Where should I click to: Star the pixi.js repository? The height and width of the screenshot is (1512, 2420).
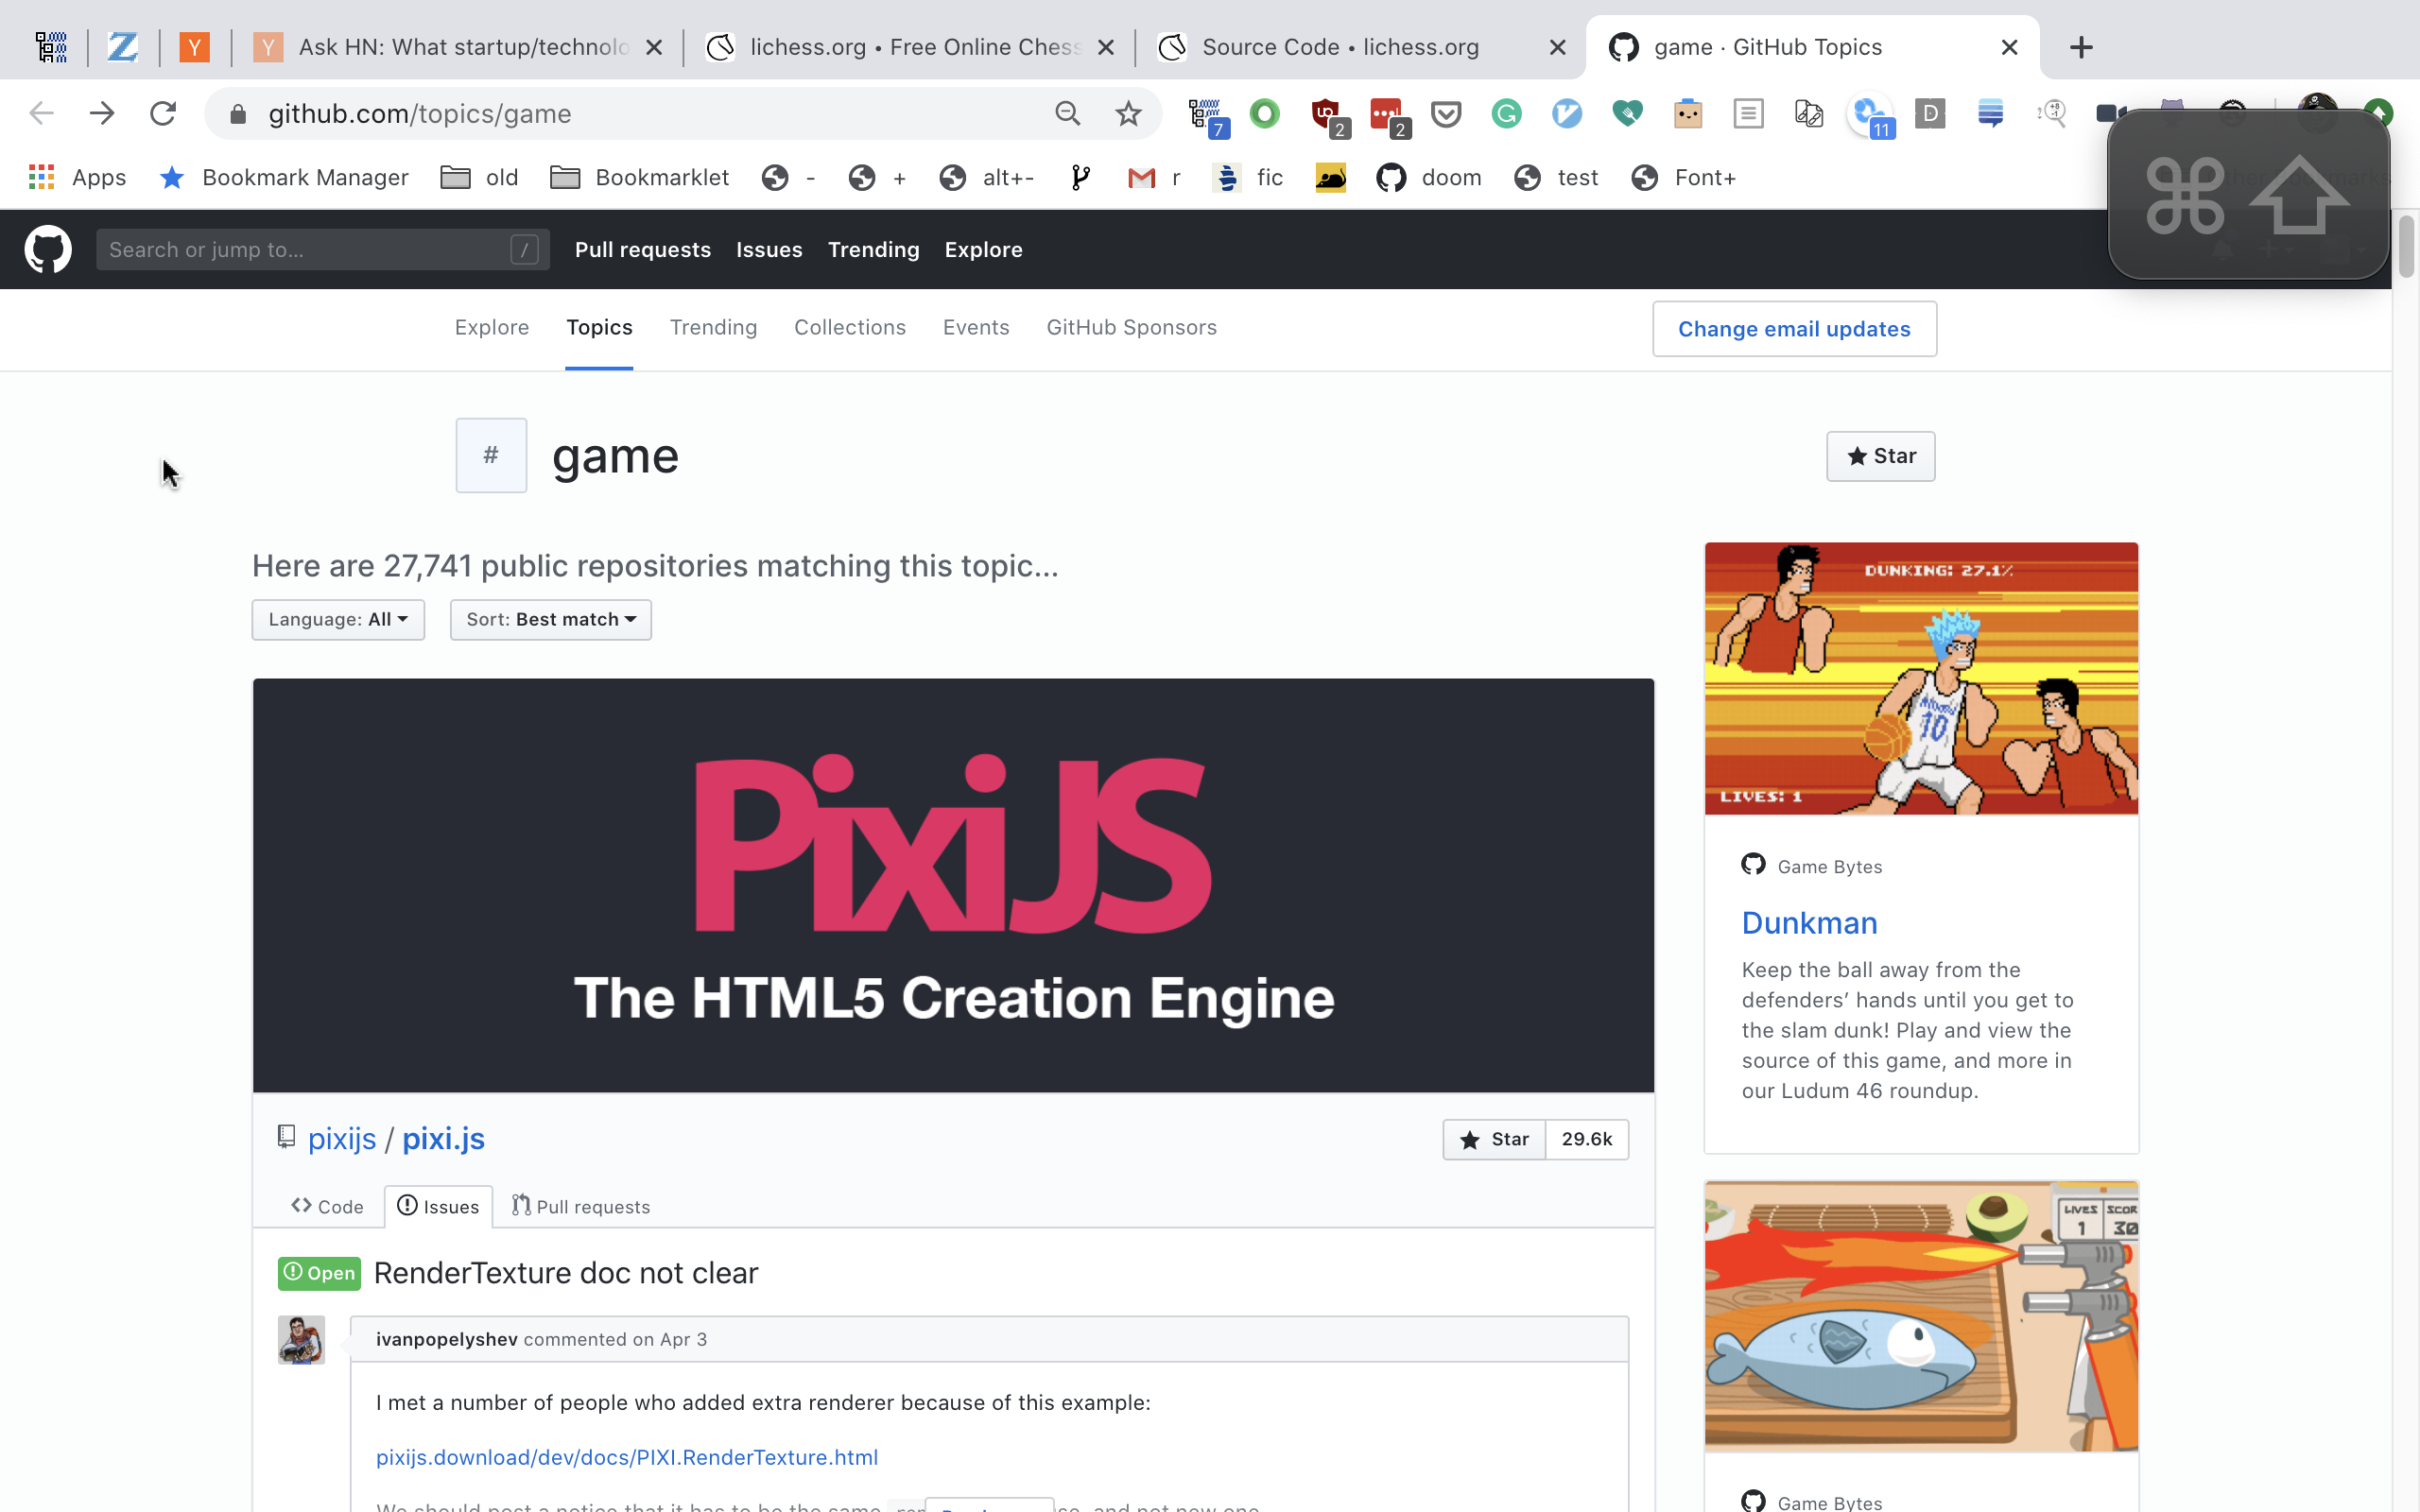1494,1139
